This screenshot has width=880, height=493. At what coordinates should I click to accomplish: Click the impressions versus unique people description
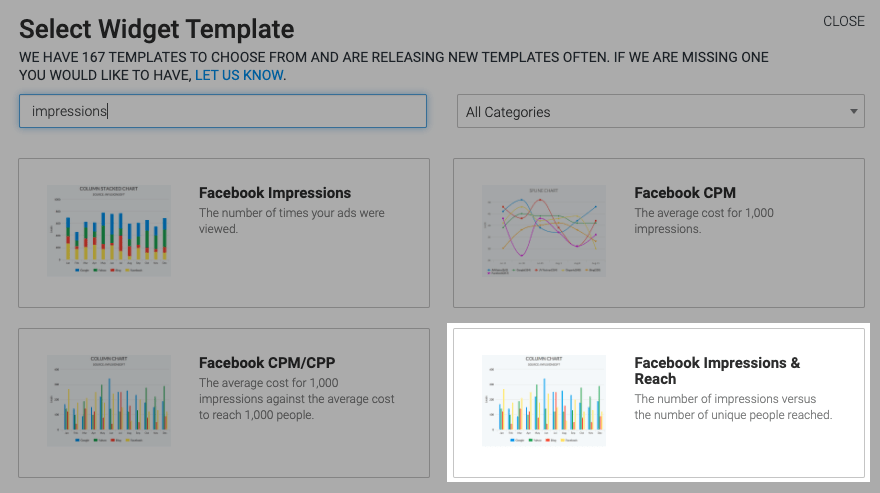[x=733, y=407]
